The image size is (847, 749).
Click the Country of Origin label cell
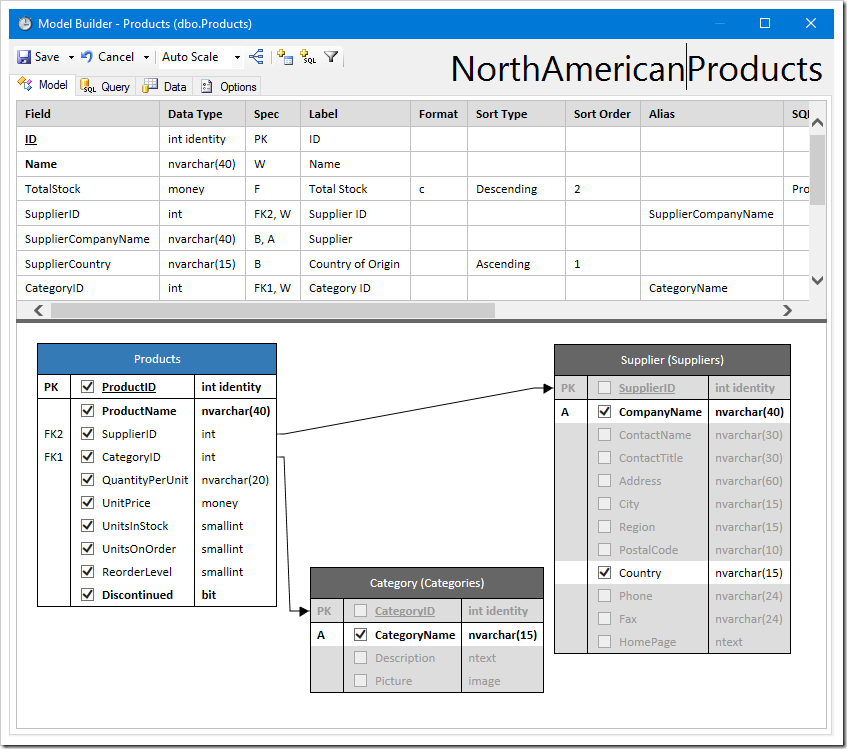click(355, 264)
